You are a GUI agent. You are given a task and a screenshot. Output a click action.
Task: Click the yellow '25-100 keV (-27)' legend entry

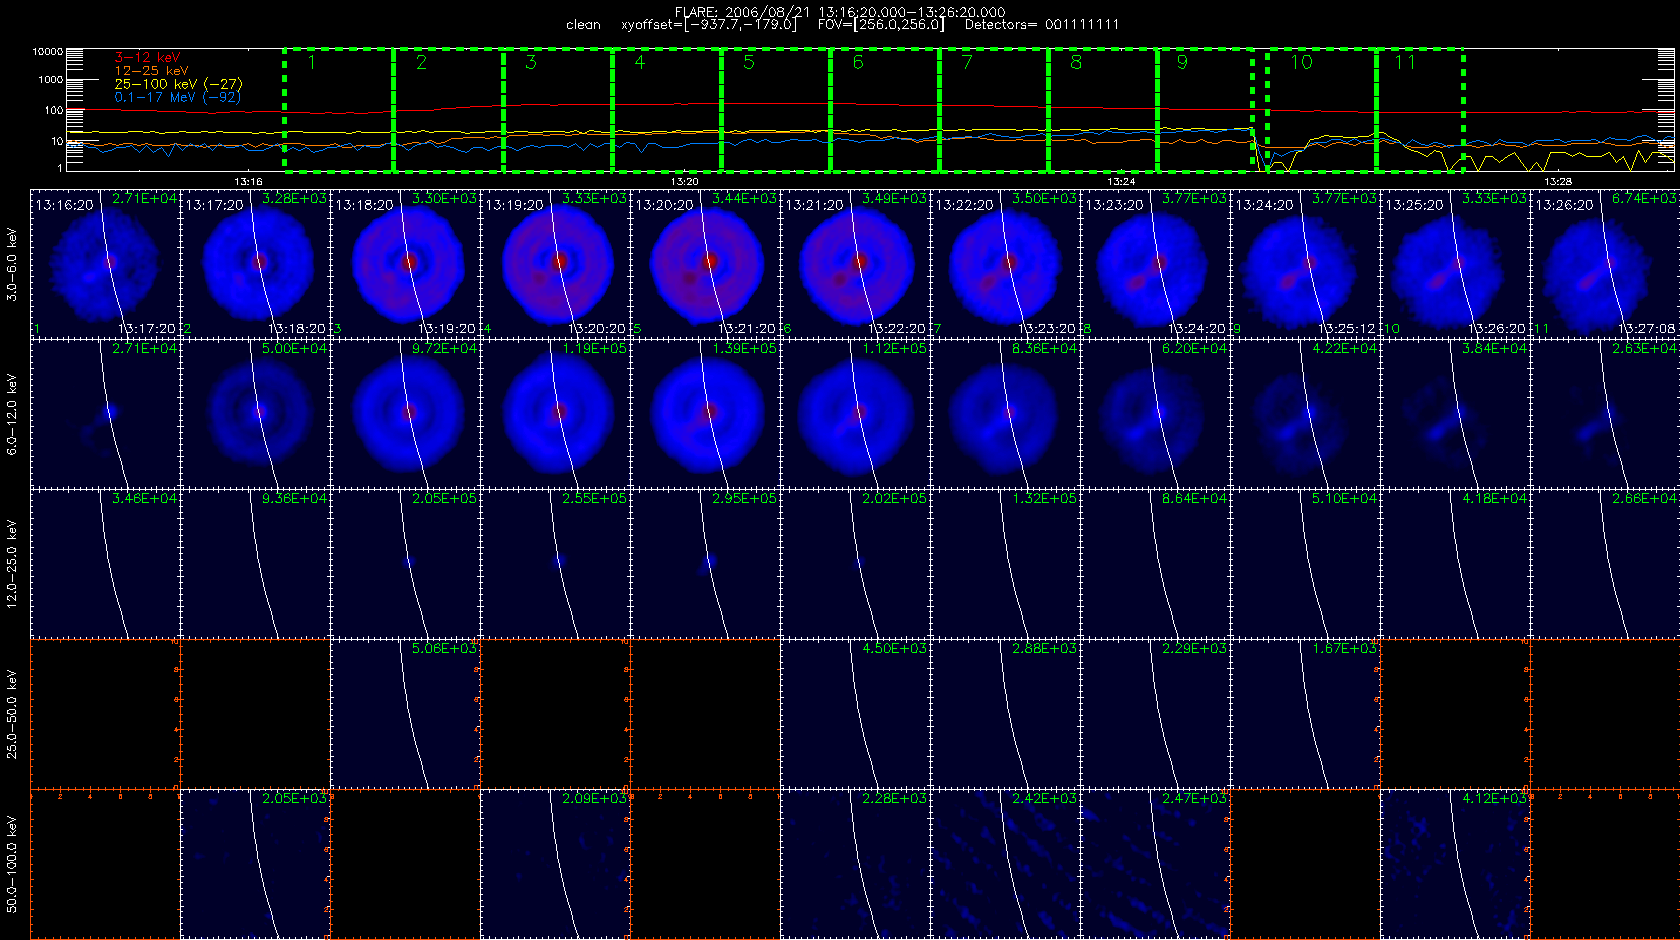tap(178, 84)
